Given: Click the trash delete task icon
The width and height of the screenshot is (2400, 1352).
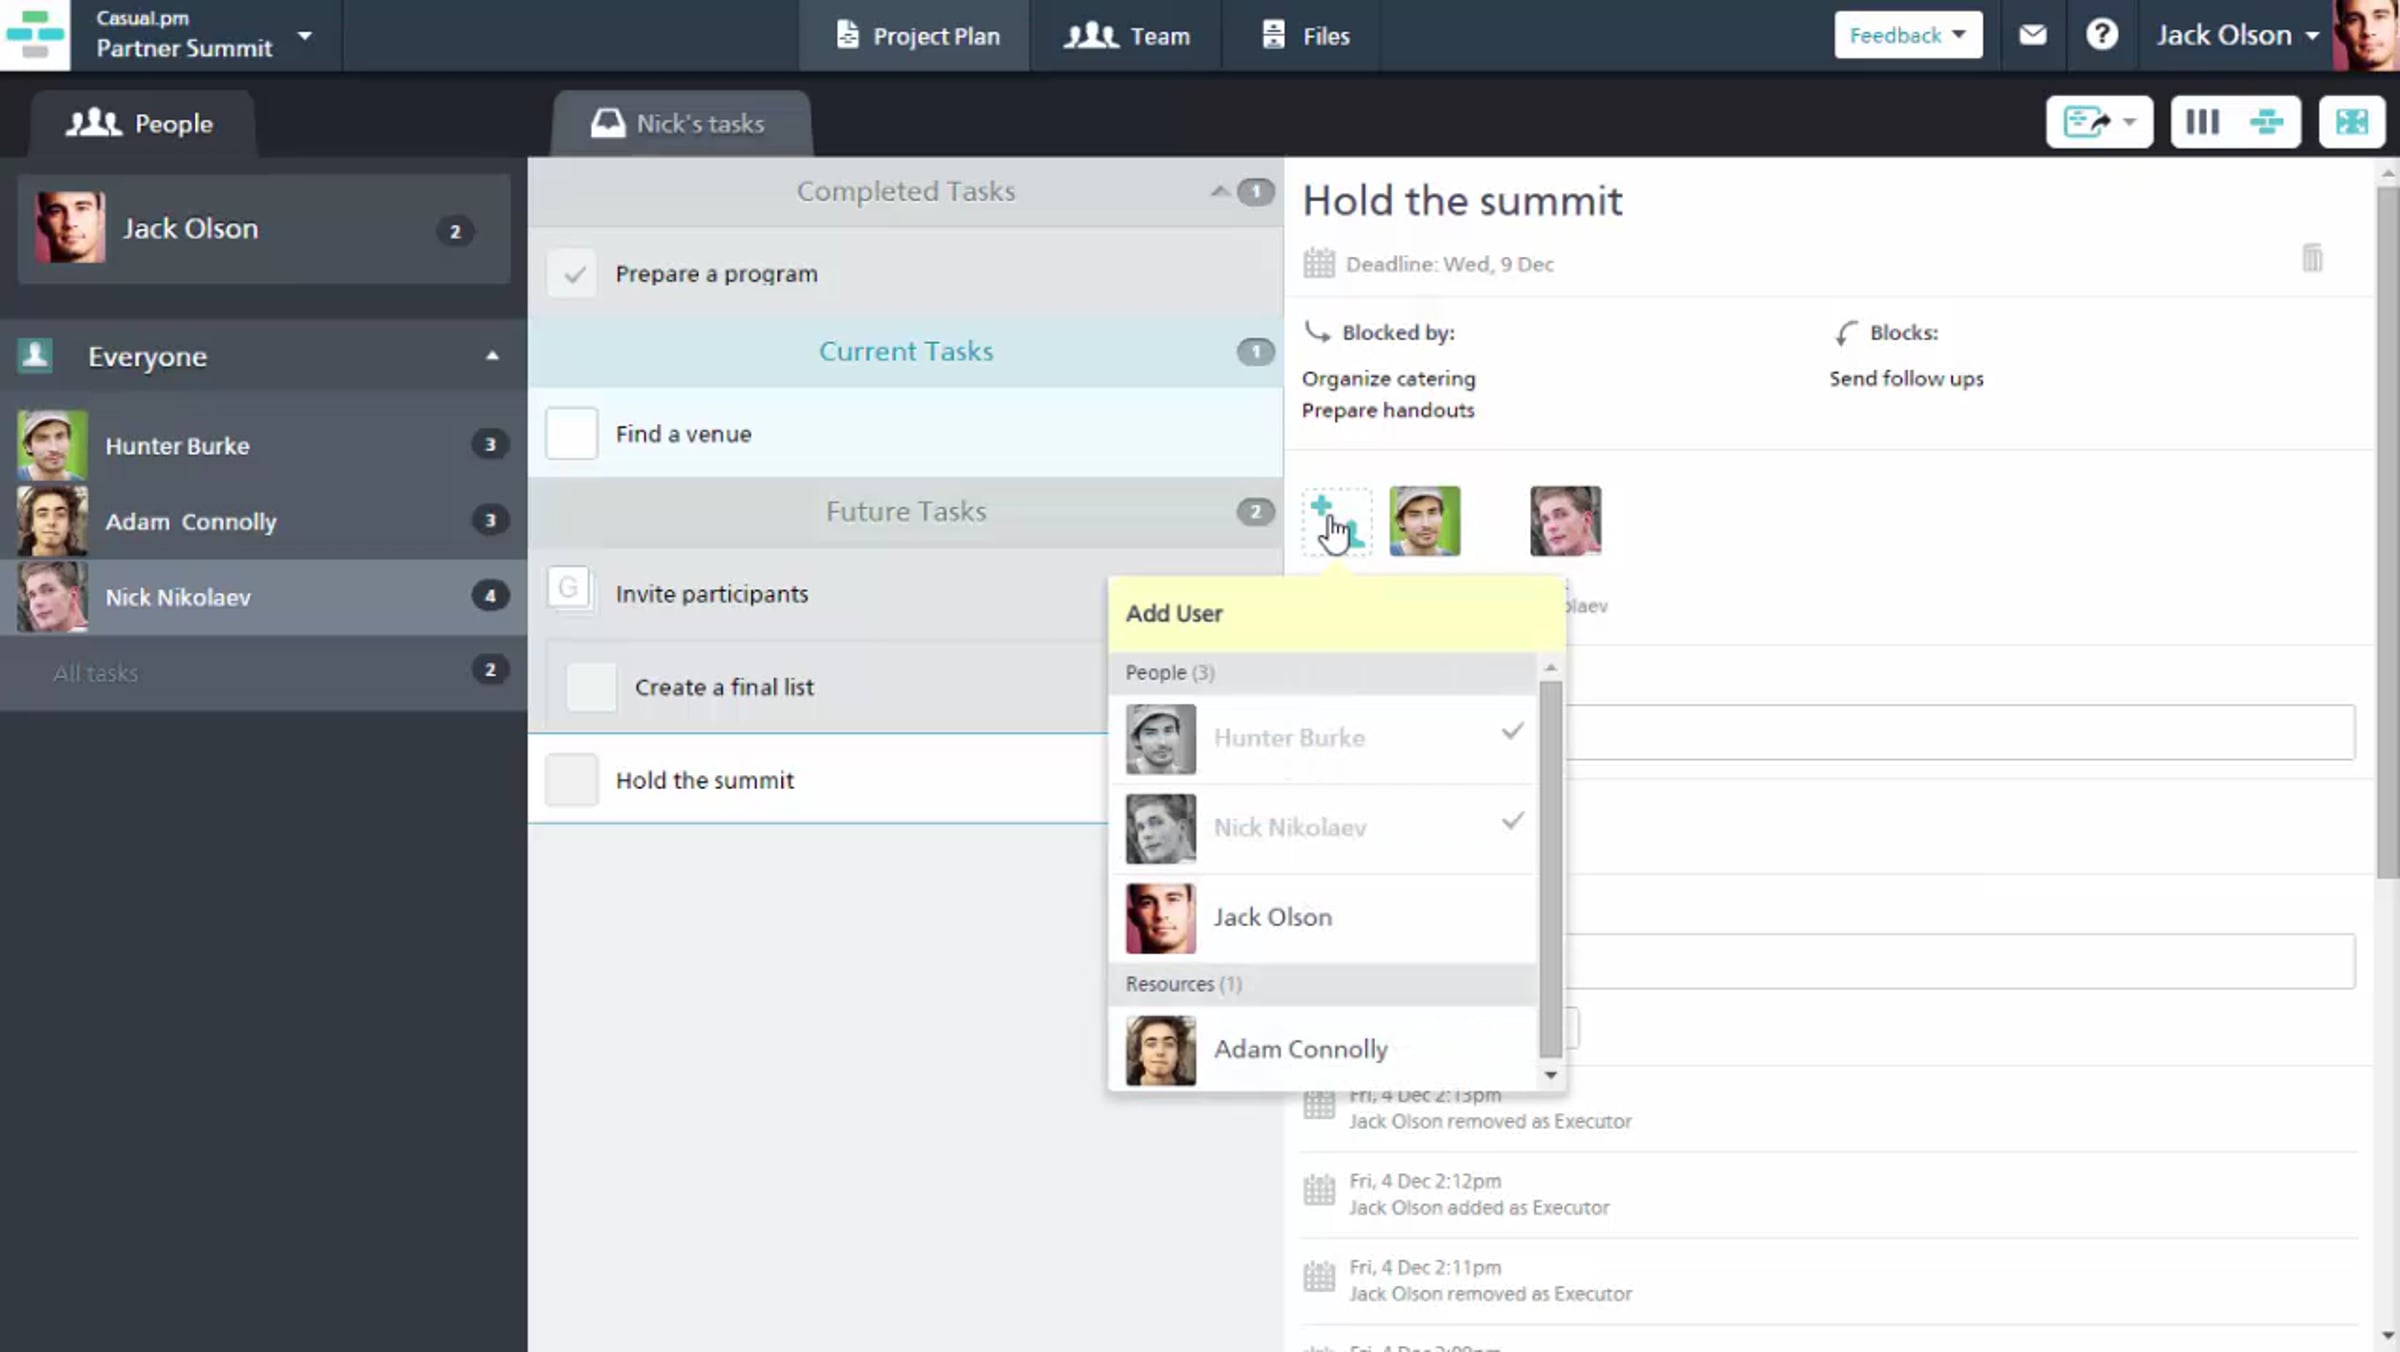Looking at the screenshot, I should [2312, 258].
